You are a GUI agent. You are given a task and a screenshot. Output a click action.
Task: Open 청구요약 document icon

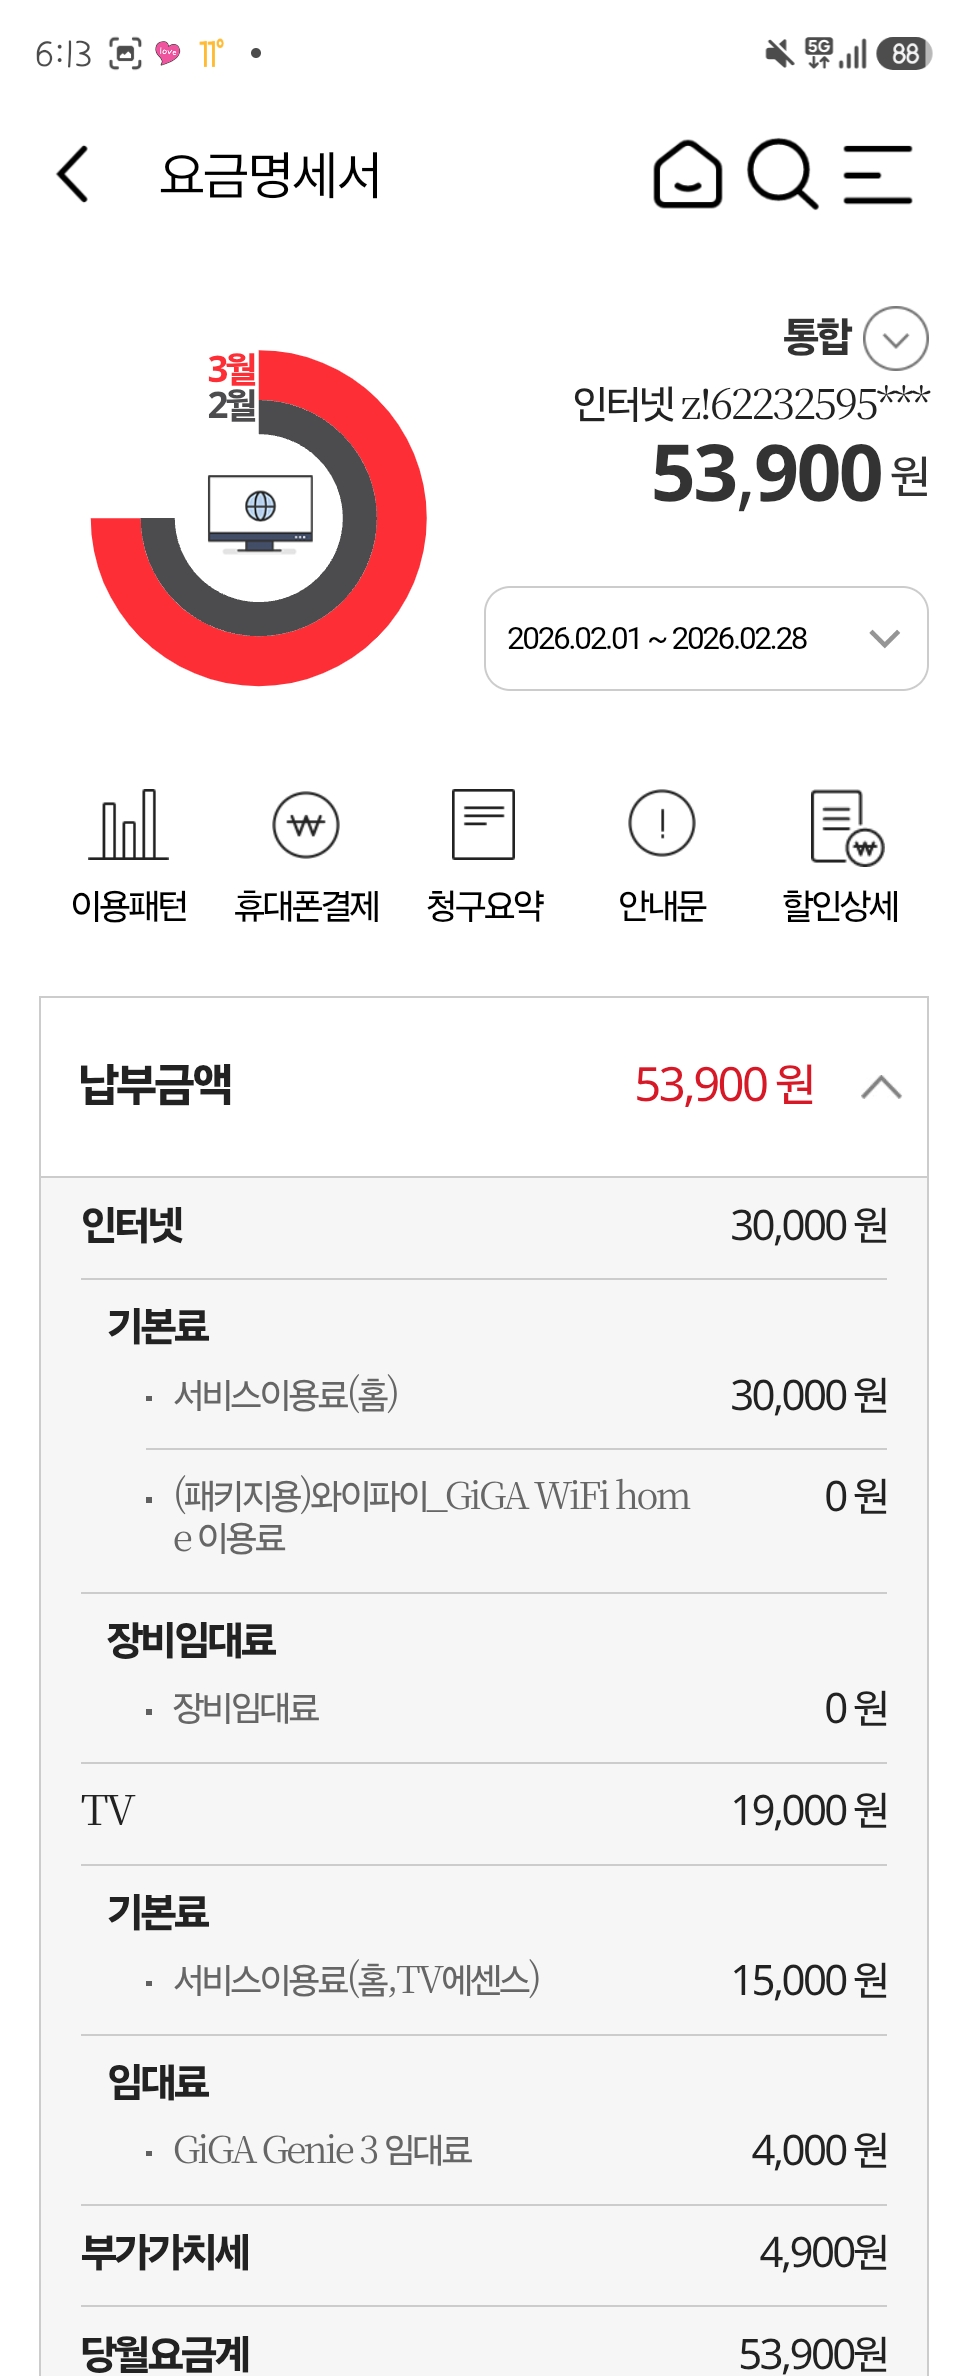pyautogui.click(x=484, y=825)
